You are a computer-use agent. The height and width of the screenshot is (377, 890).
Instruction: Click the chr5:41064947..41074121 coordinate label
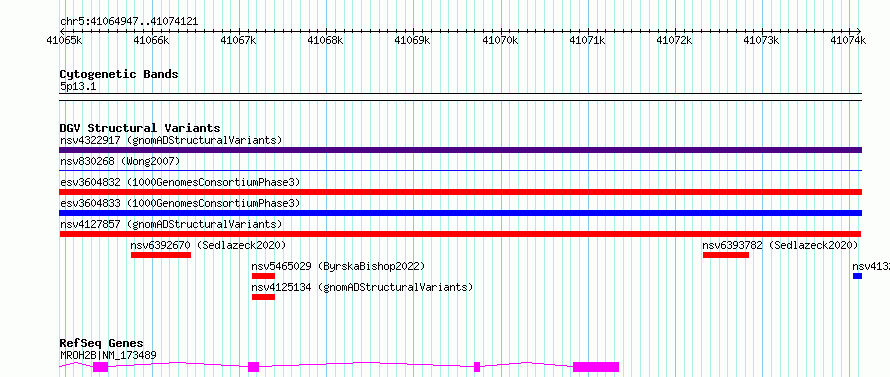click(129, 22)
